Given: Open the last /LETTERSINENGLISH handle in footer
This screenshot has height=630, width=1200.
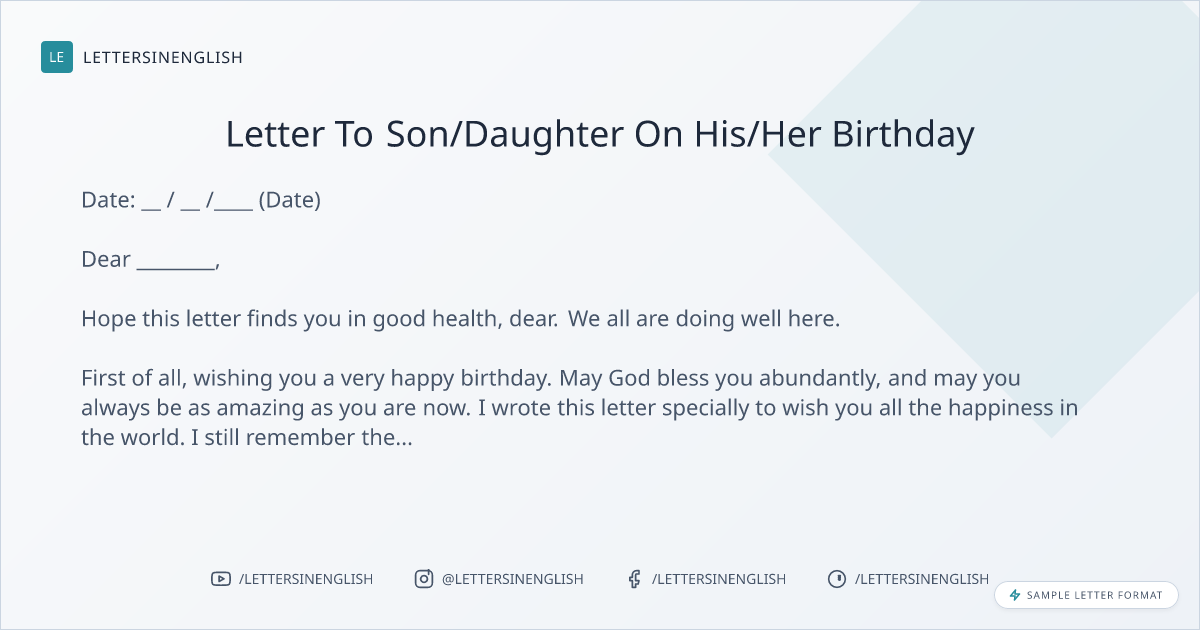Looking at the screenshot, I should [921, 579].
